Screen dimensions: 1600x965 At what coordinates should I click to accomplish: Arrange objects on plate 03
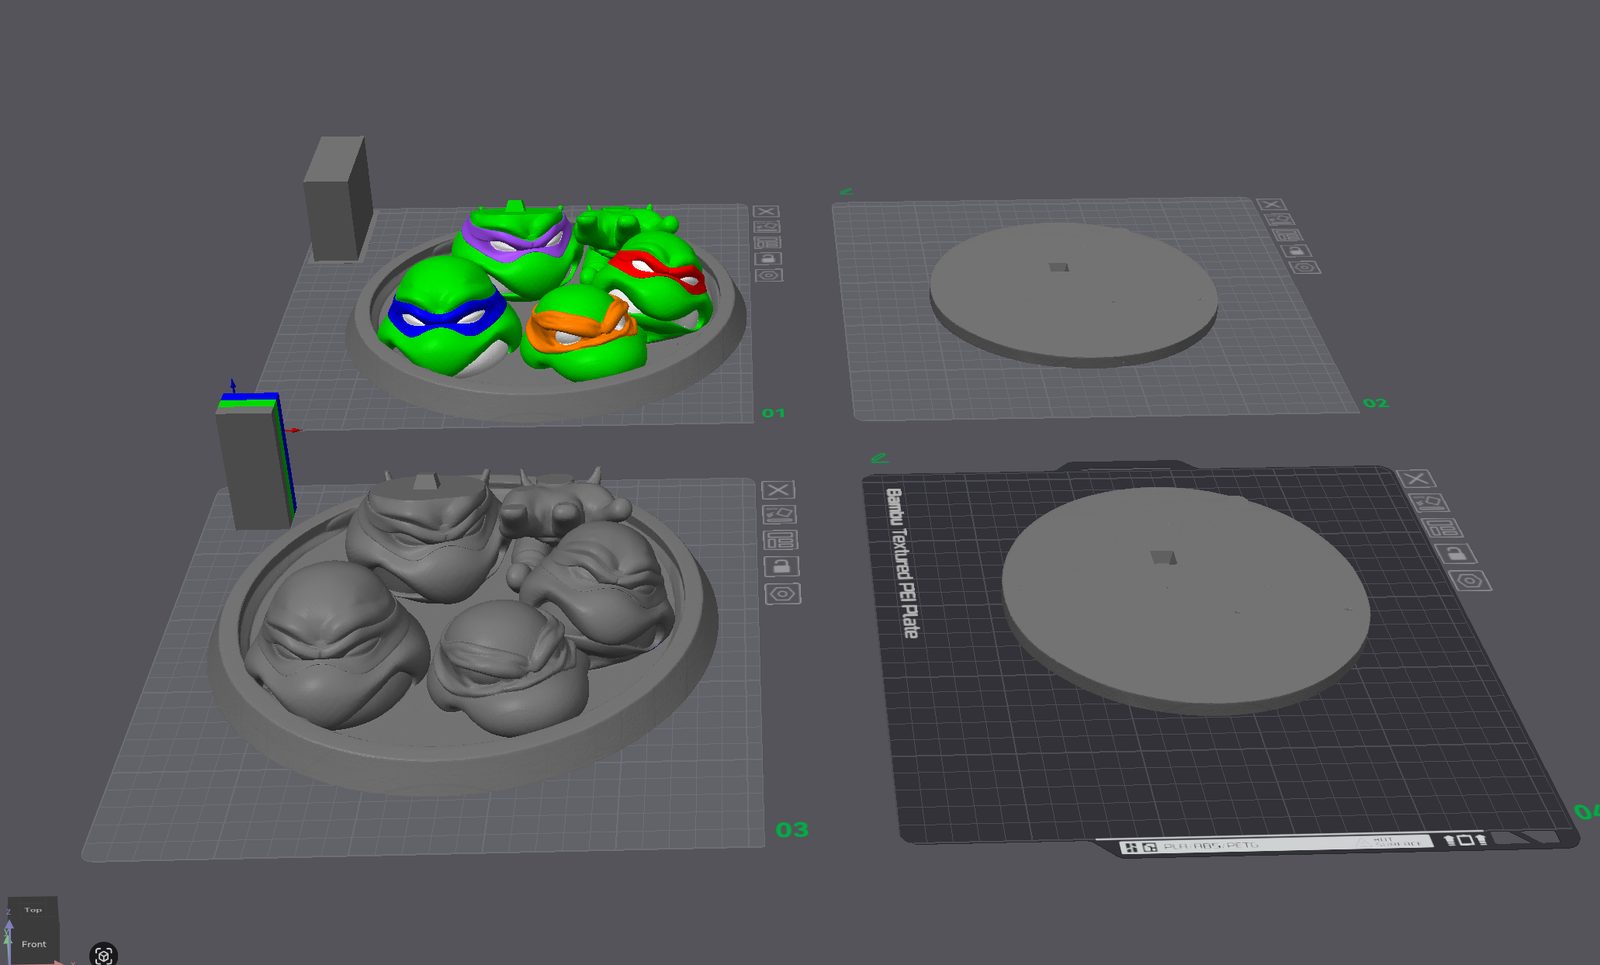pos(781,541)
